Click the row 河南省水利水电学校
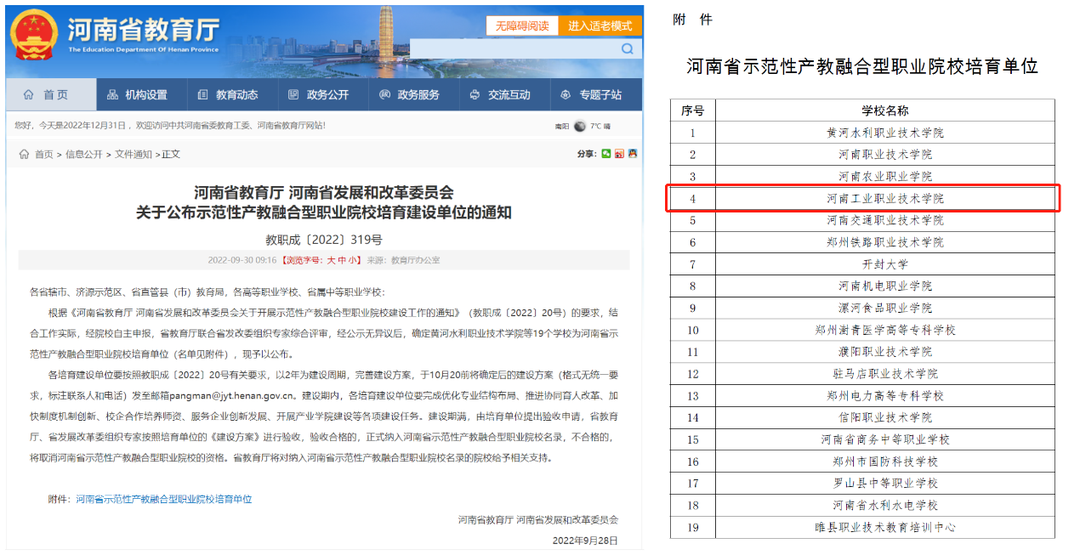Image resolution: width=1080 pixels, height=555 pixels. 862,505
